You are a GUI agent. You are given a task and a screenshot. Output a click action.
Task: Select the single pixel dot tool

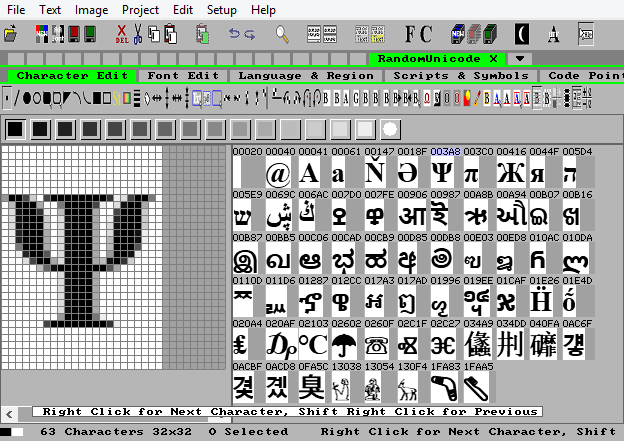coord(7,98)
